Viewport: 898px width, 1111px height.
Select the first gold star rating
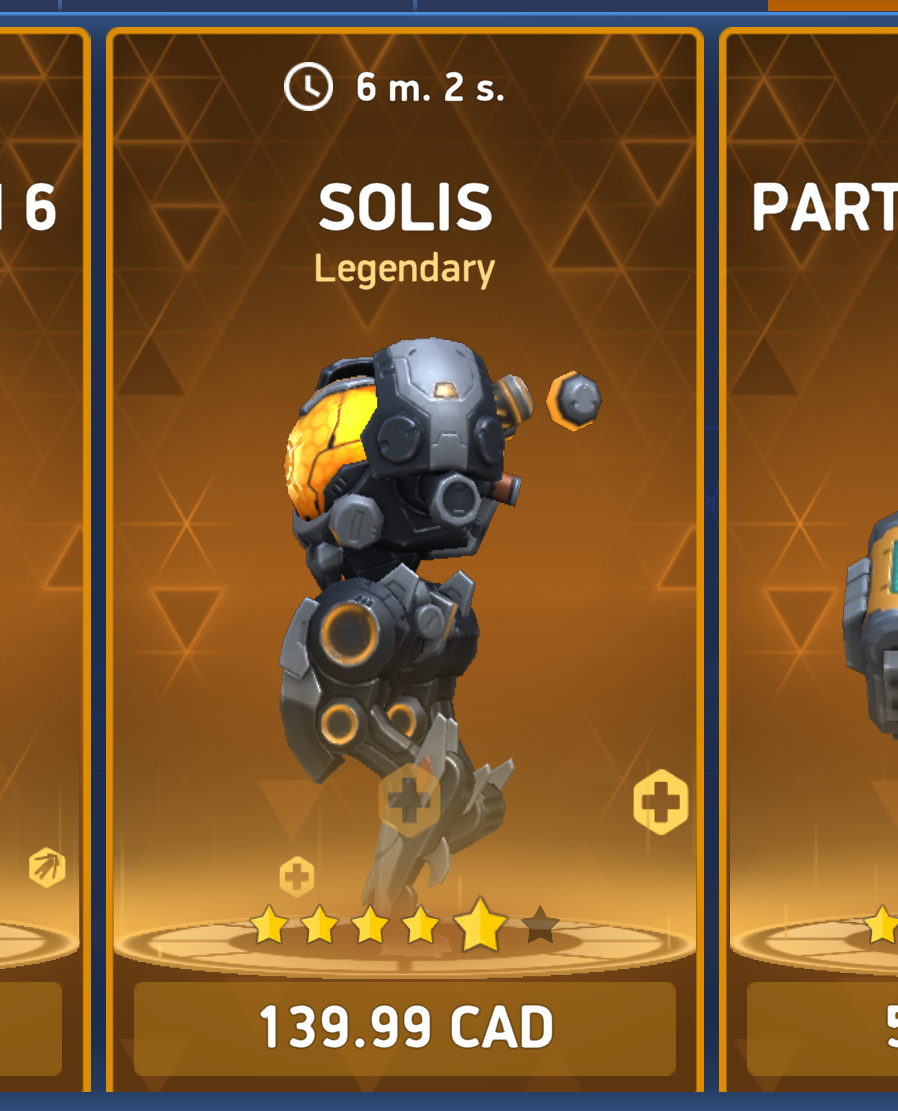(x=269, y=924)
